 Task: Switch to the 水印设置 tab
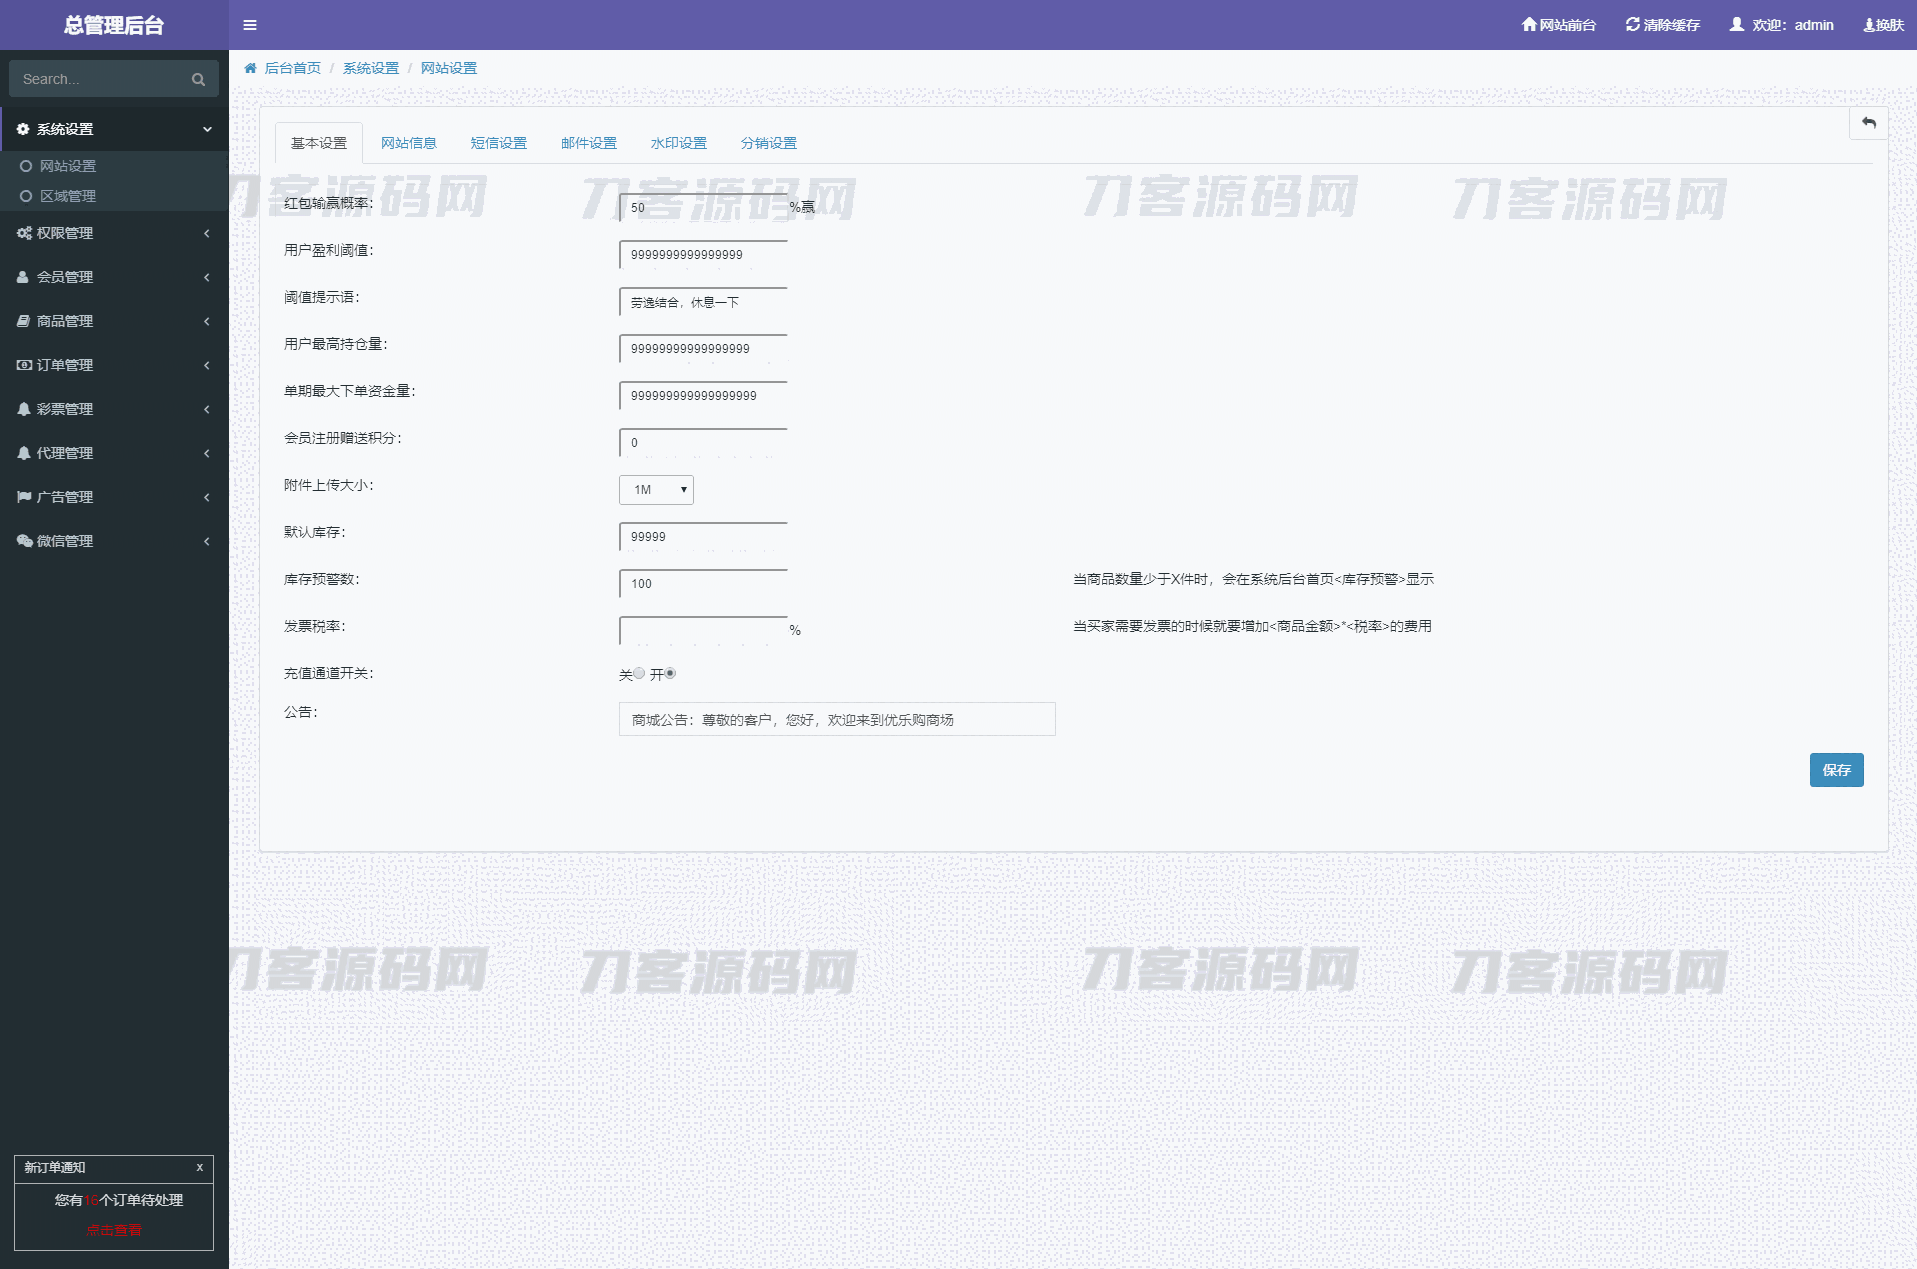click(x=678, y=143)
